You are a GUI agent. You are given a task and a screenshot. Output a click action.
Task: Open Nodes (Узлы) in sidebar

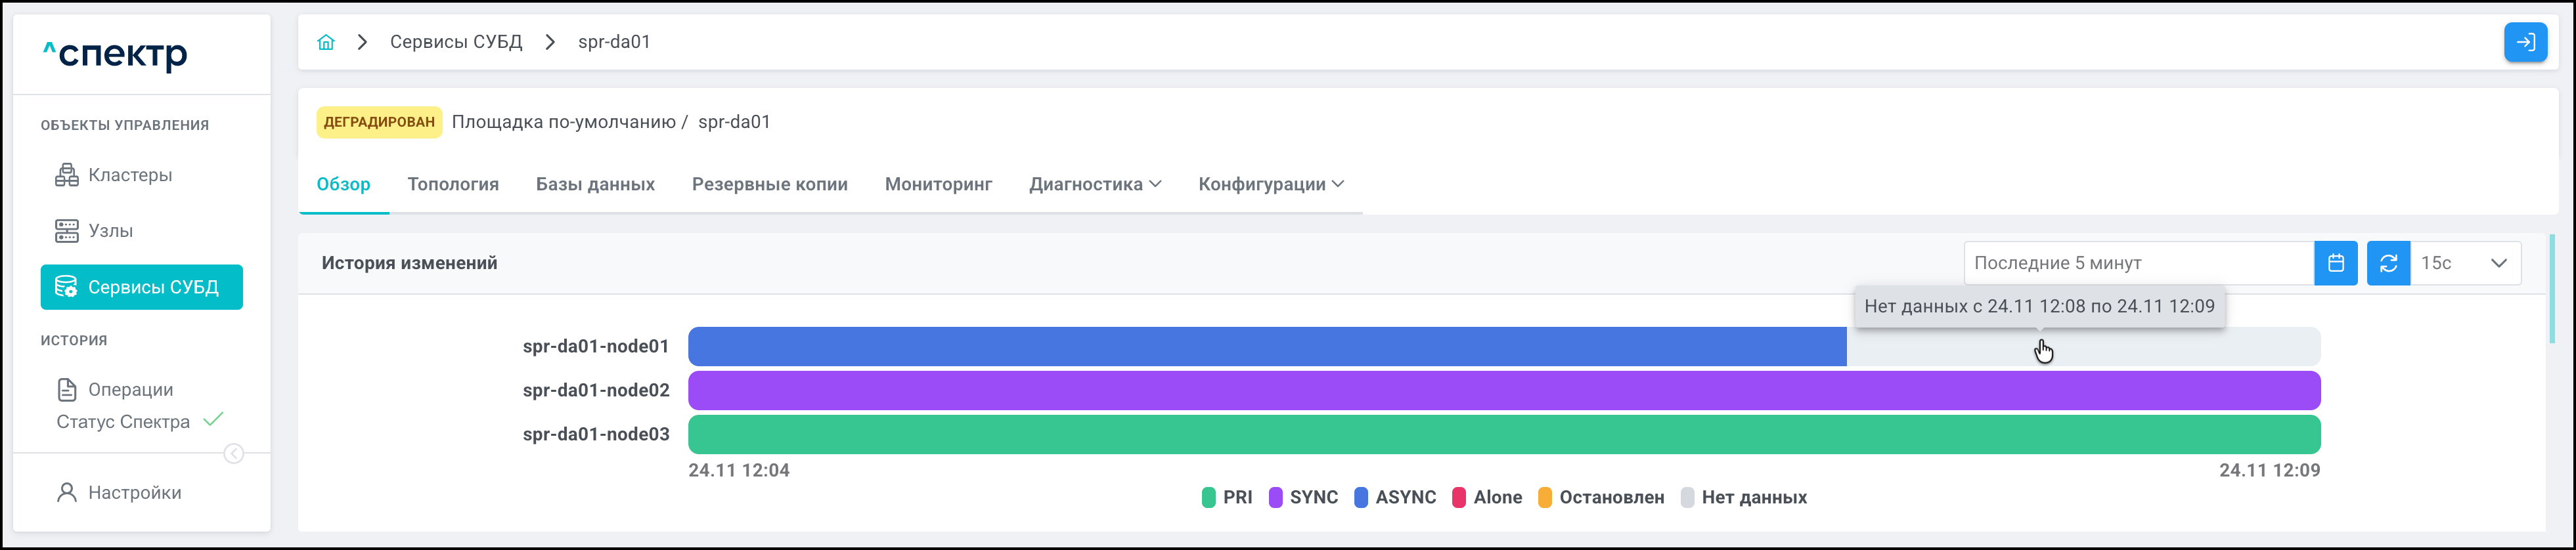tap(110, 231)
